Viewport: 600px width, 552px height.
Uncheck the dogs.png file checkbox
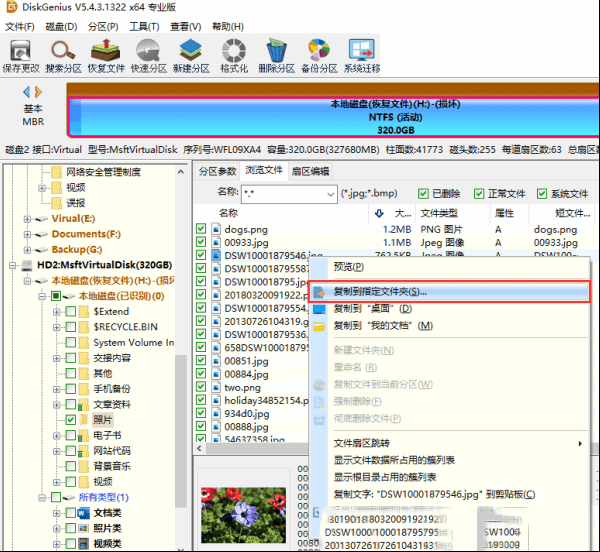point(201,229)
